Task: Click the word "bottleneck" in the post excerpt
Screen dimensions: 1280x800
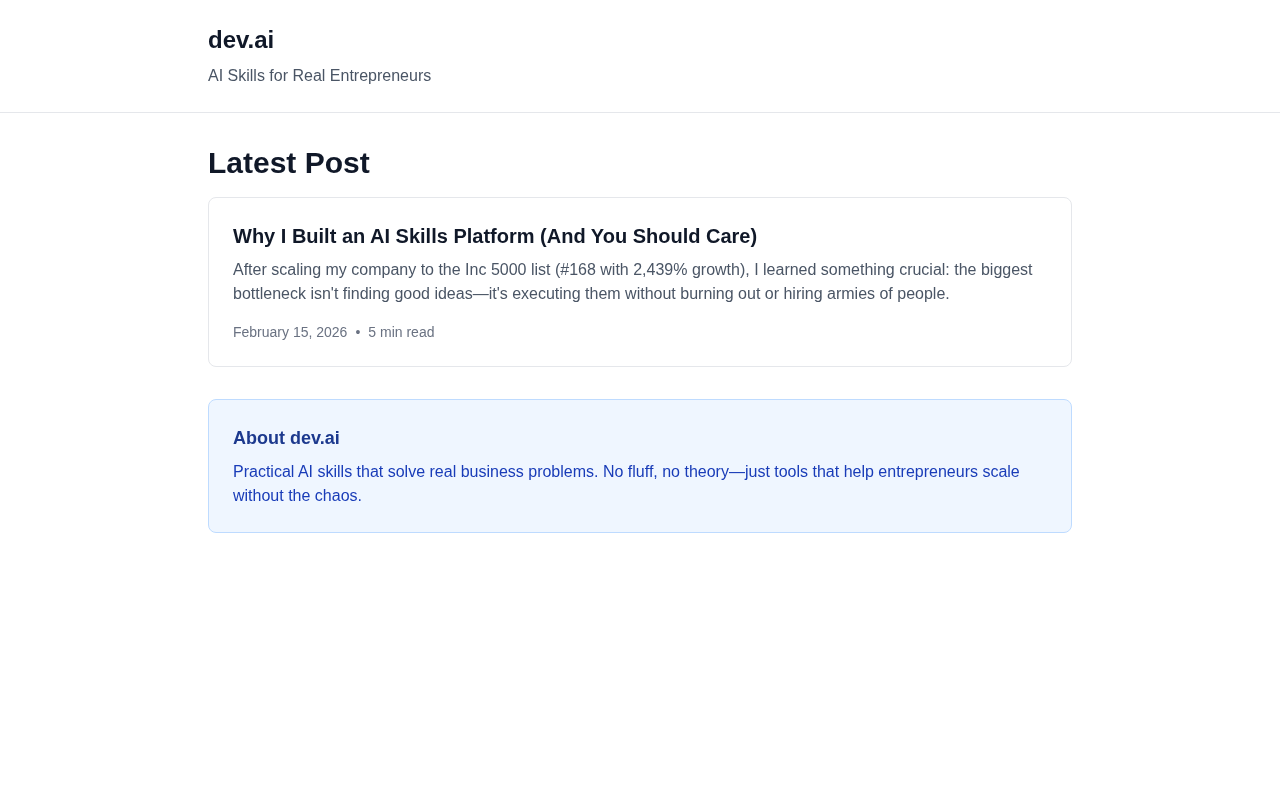Action: coord(270,294)
